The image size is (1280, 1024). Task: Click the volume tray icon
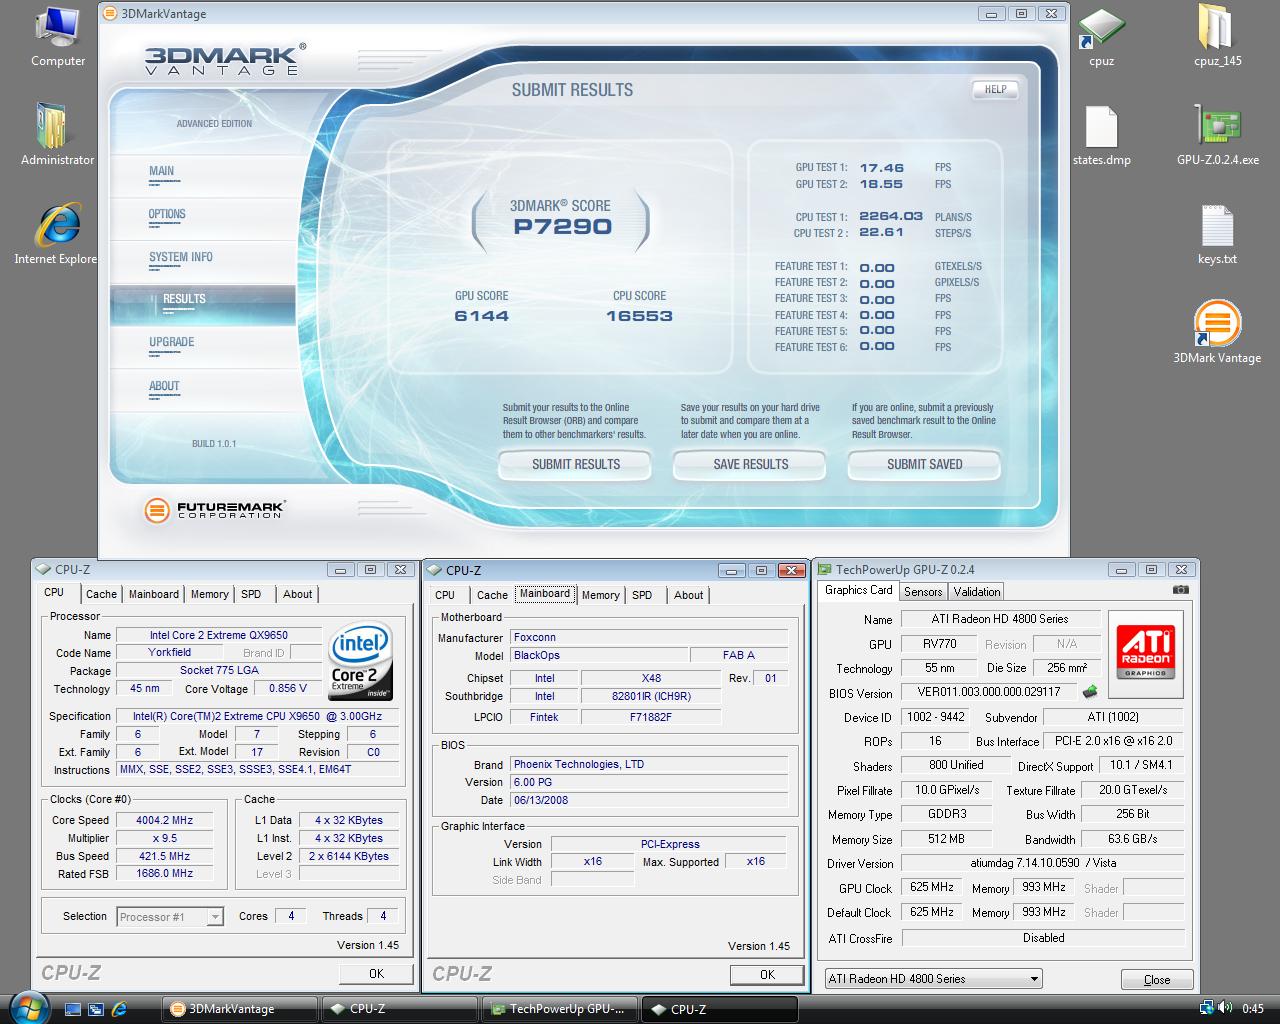1225,1008
